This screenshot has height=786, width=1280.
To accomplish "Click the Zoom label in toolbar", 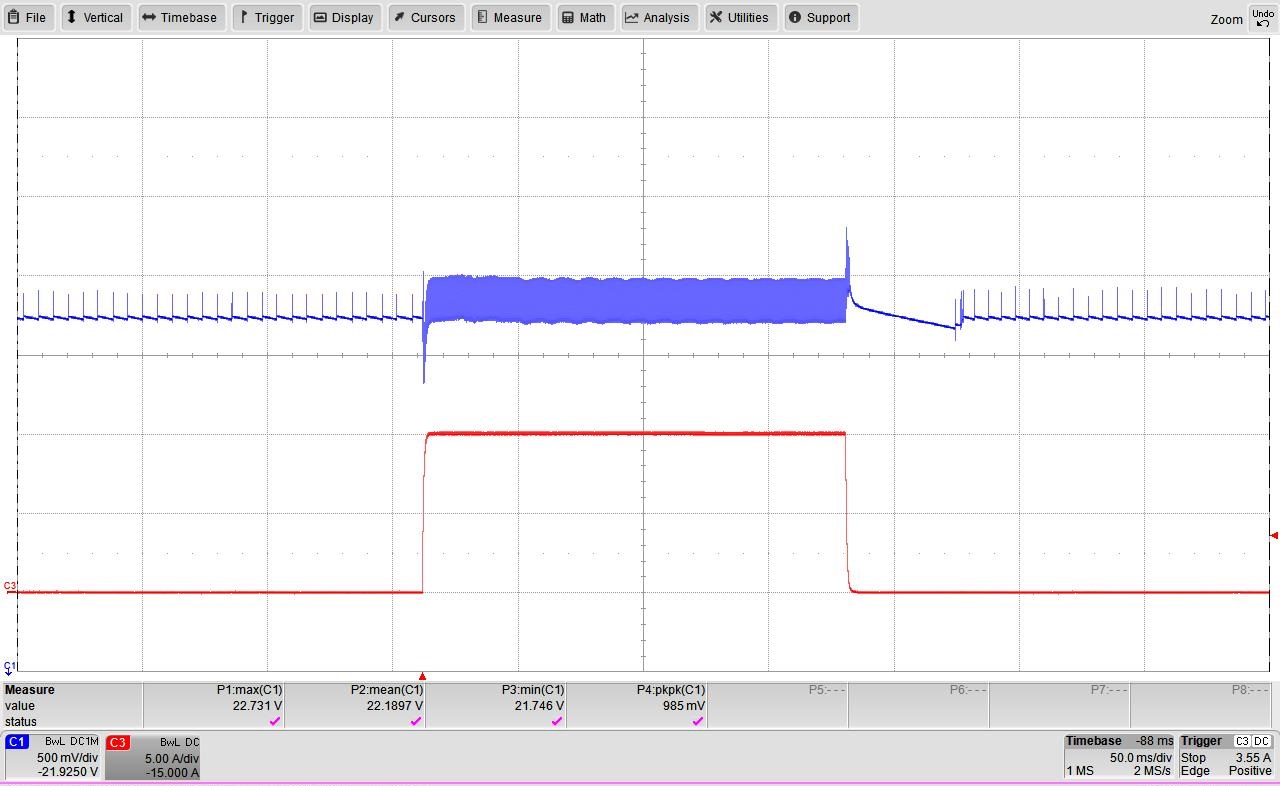I will 1226,19.
